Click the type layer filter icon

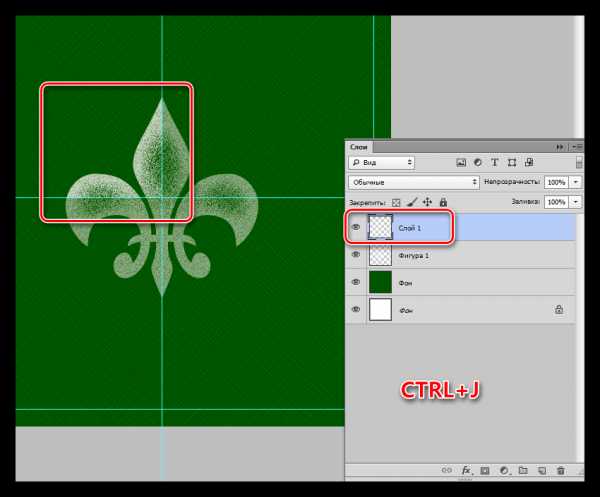(495, 162)
